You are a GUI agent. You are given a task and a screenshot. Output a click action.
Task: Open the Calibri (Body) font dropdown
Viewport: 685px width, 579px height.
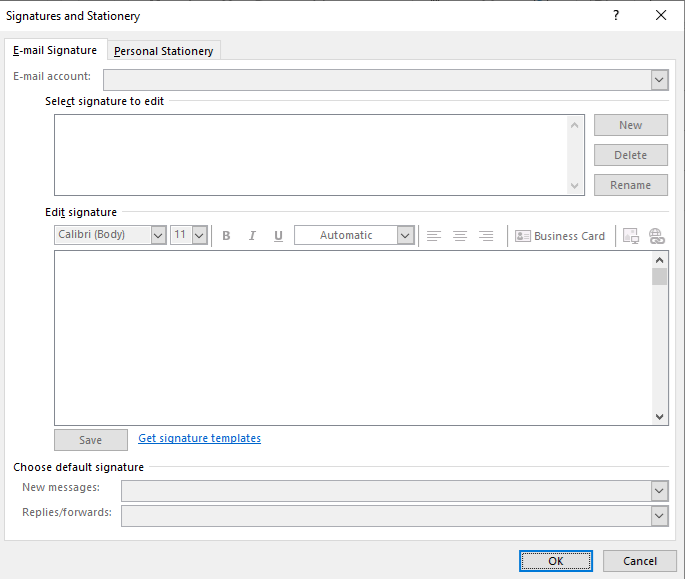coord(158,235)
